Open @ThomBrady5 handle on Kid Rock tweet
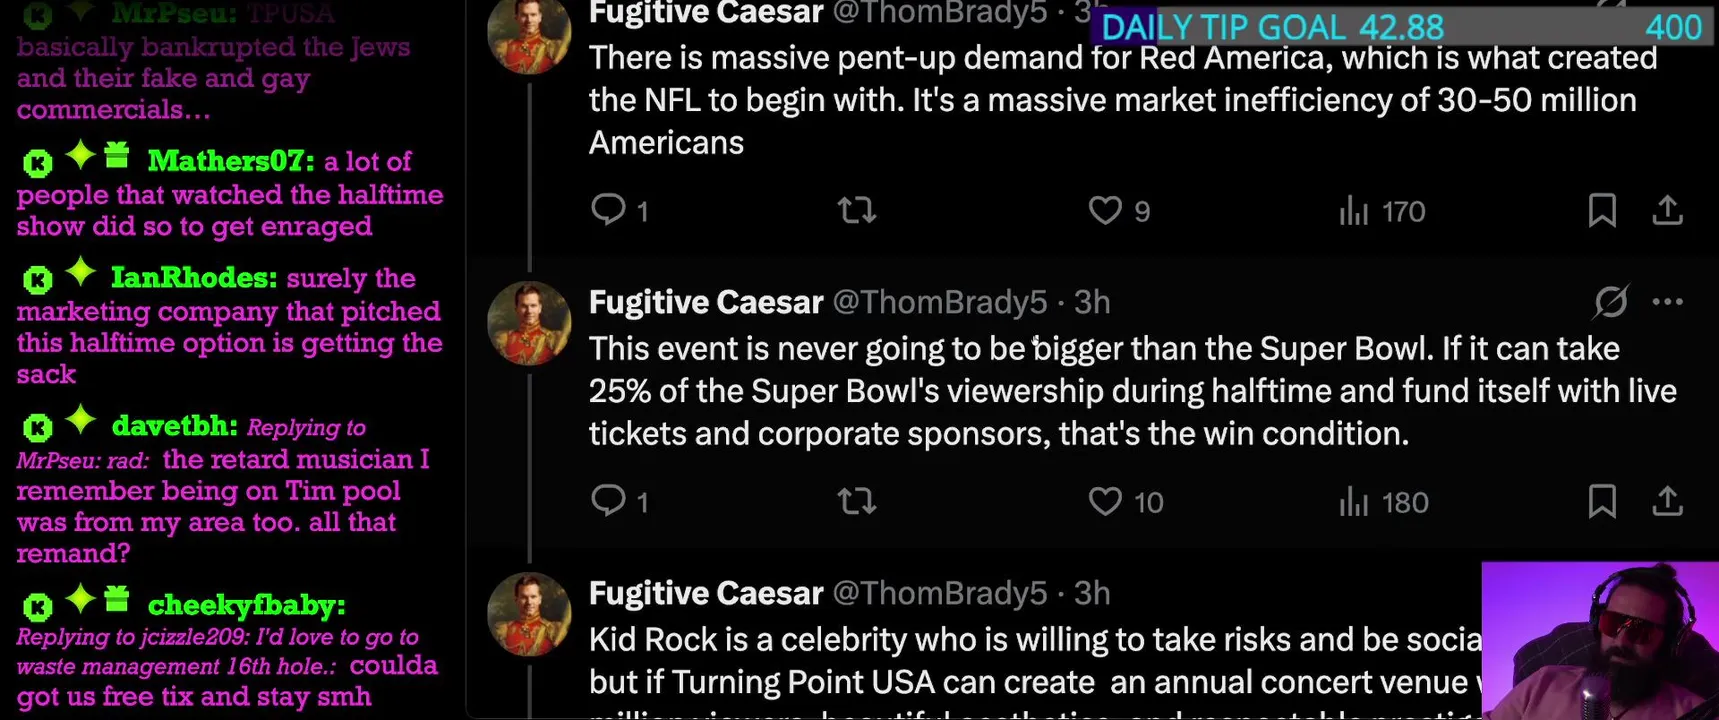The image size is (1719, 720). coord(939,594)
